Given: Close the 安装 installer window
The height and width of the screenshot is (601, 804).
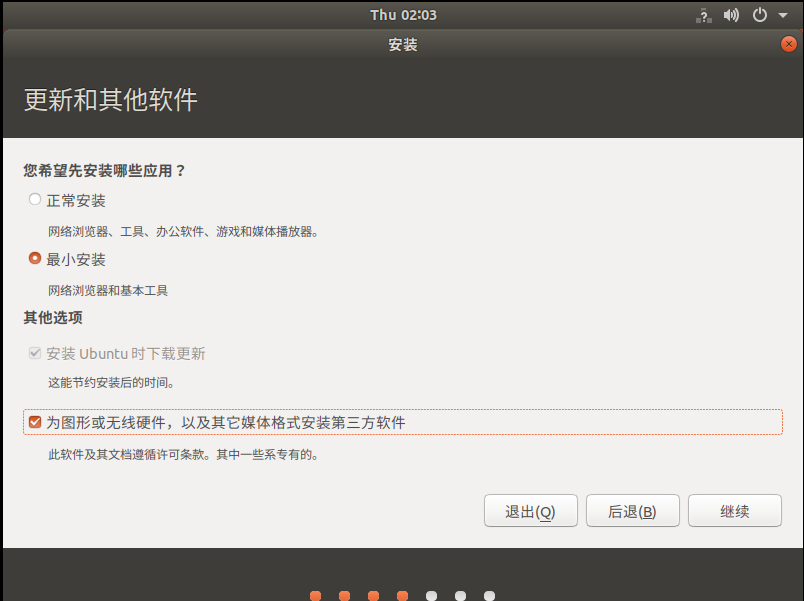Looking at the screenshot, I should pyautogui.click(x=789, y=44).
